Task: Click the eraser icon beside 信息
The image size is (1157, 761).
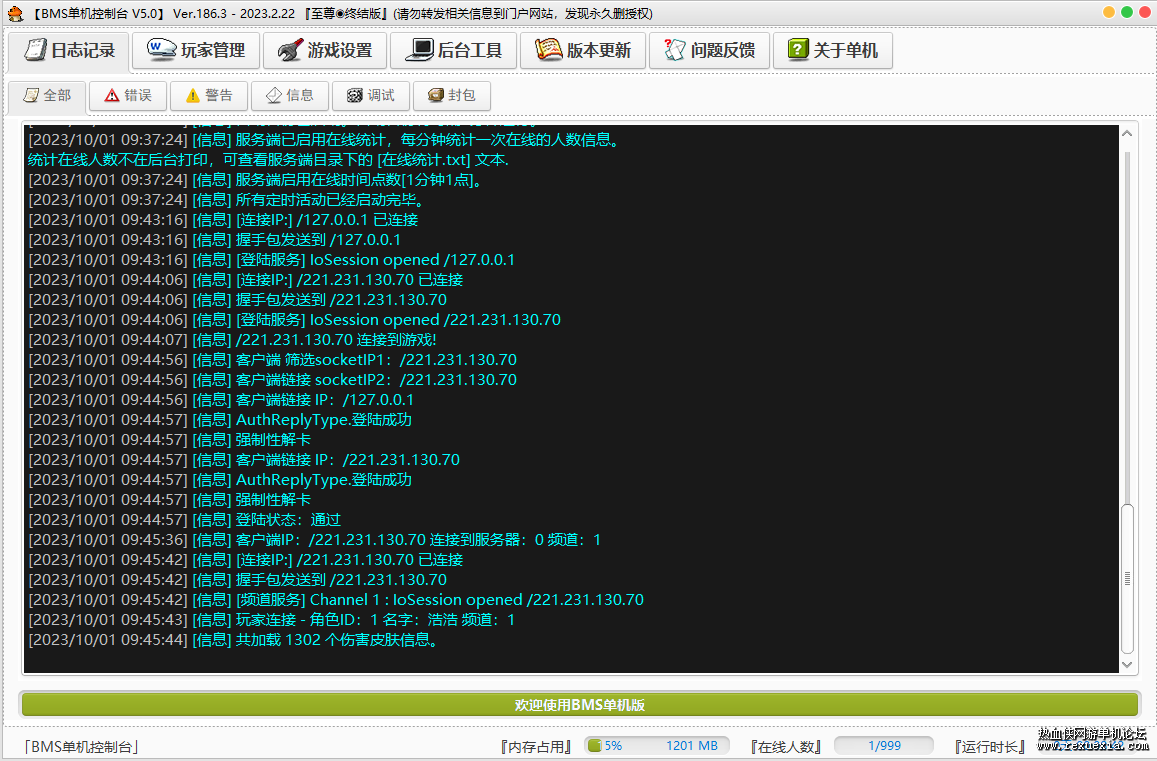Action: (274, 95)
